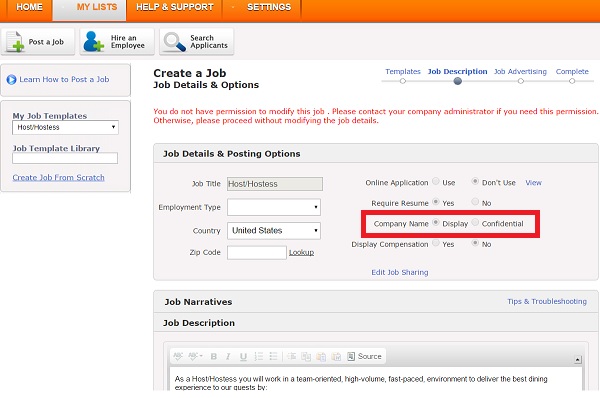Open the HOME tab
The width and height of the screenshot is (600, 398).
pos(29,7)
